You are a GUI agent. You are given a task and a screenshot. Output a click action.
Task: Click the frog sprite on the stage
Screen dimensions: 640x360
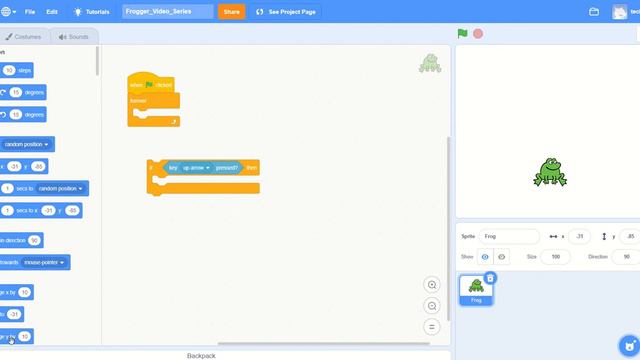(550, 172)
